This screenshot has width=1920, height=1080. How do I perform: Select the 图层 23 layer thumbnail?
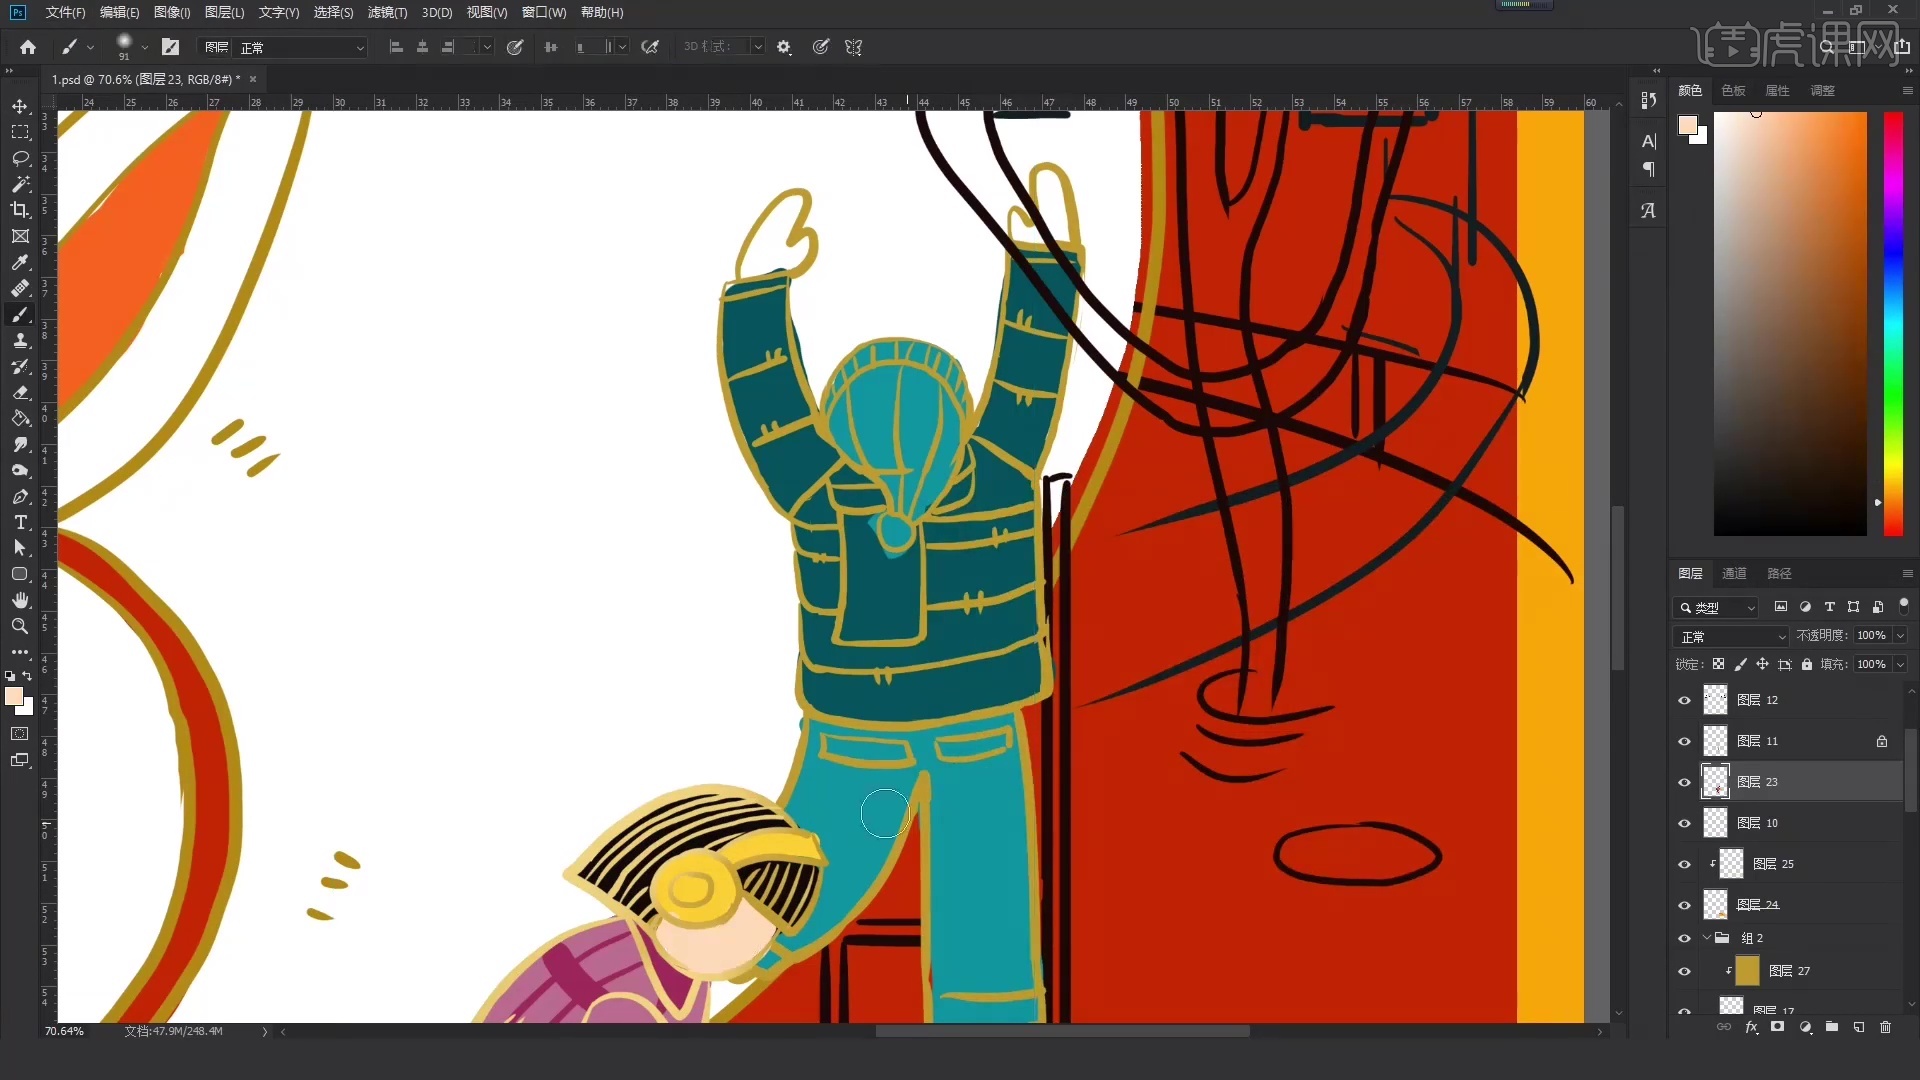pyautogui.click(x=1716, y=782)
